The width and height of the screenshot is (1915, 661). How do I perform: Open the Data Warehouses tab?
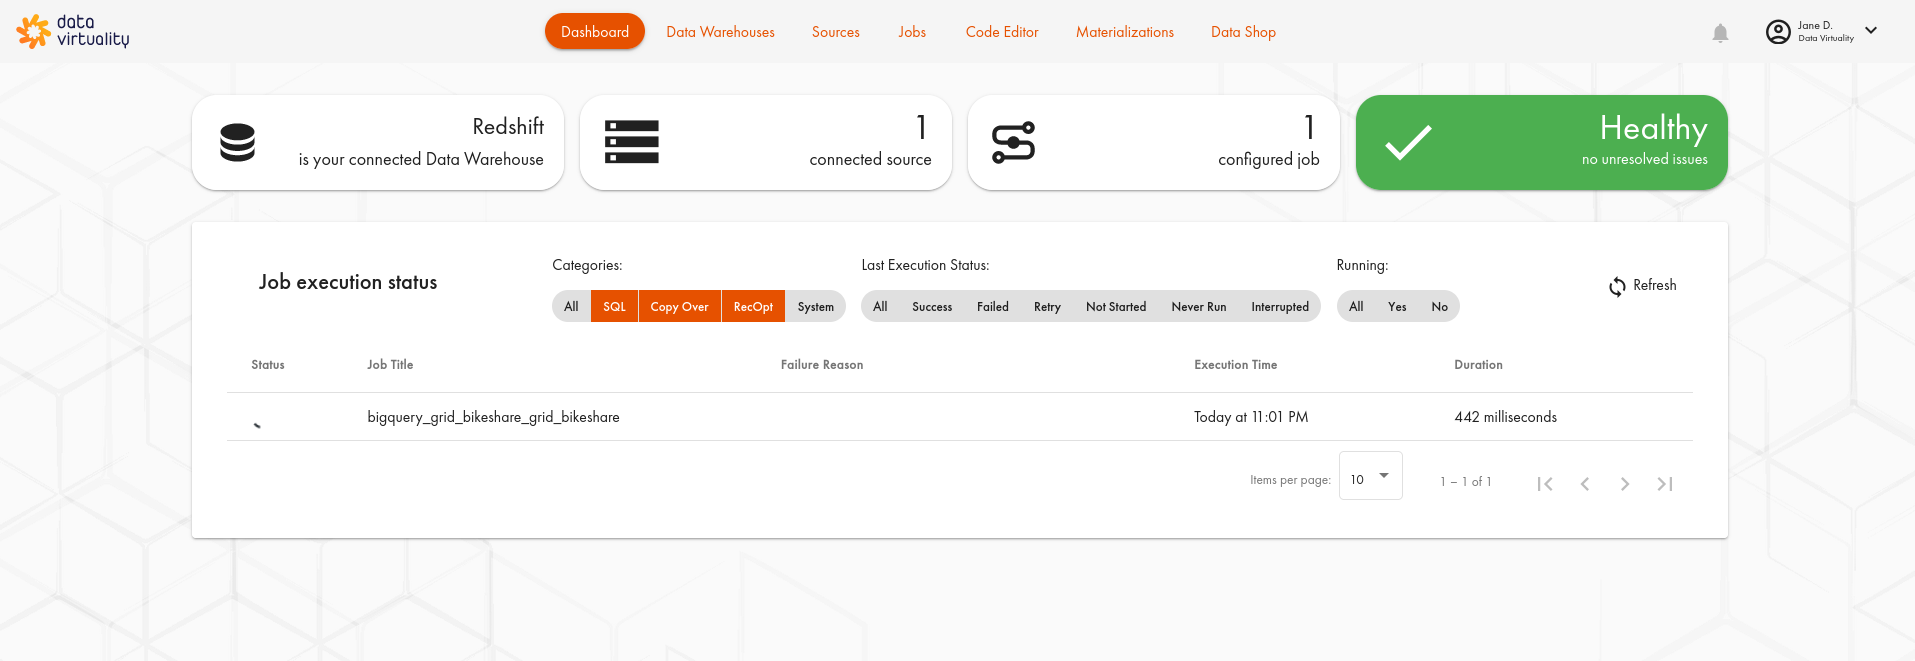(x=720, y=32)
